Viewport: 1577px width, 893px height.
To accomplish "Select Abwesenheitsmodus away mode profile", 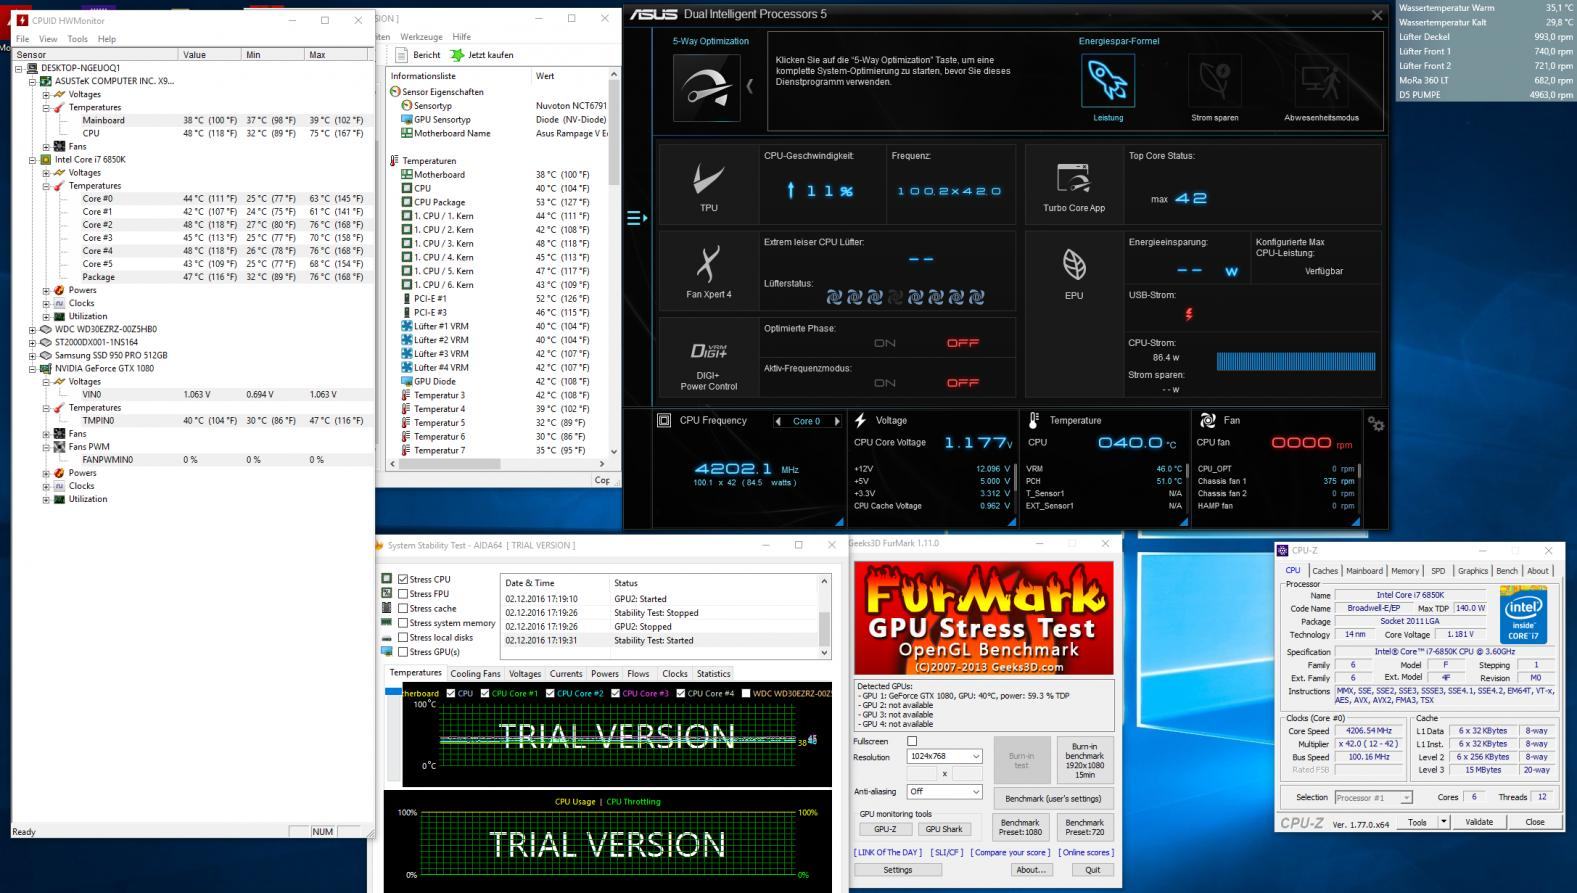I will point(1321,80).
